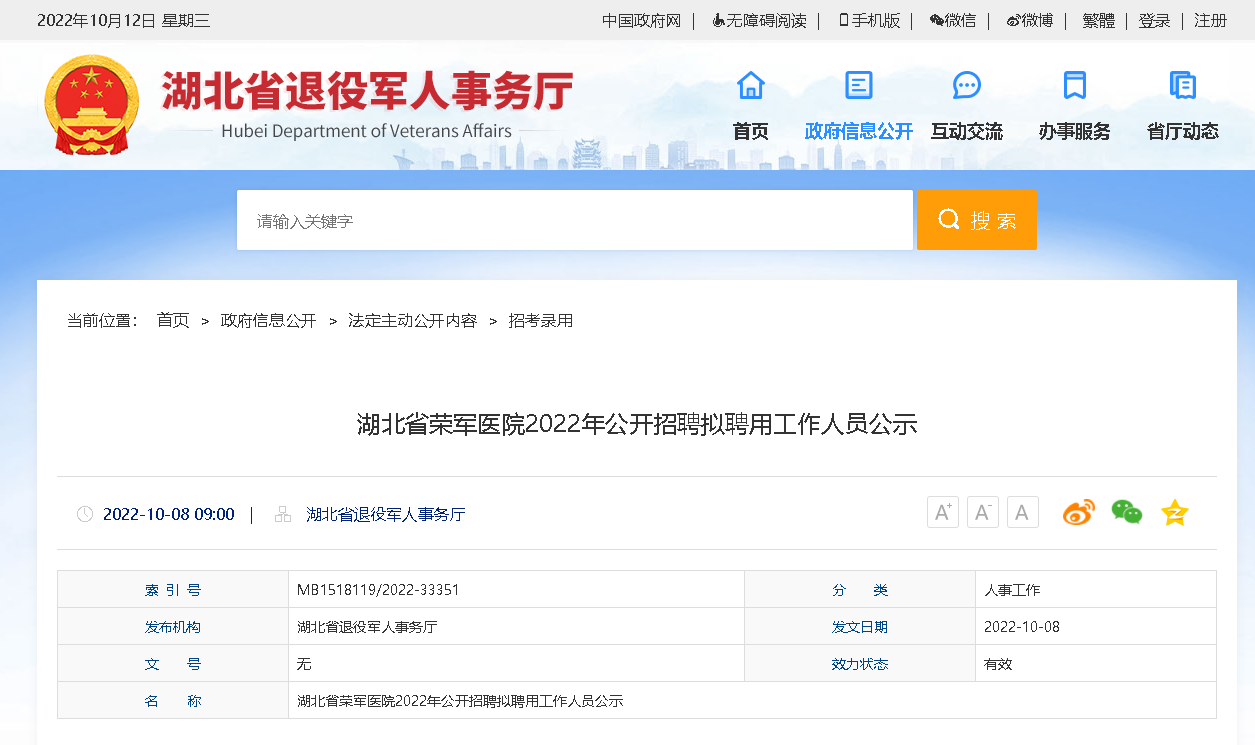
Task: Decrease font size with A- button
Action: tap(982, 513)
